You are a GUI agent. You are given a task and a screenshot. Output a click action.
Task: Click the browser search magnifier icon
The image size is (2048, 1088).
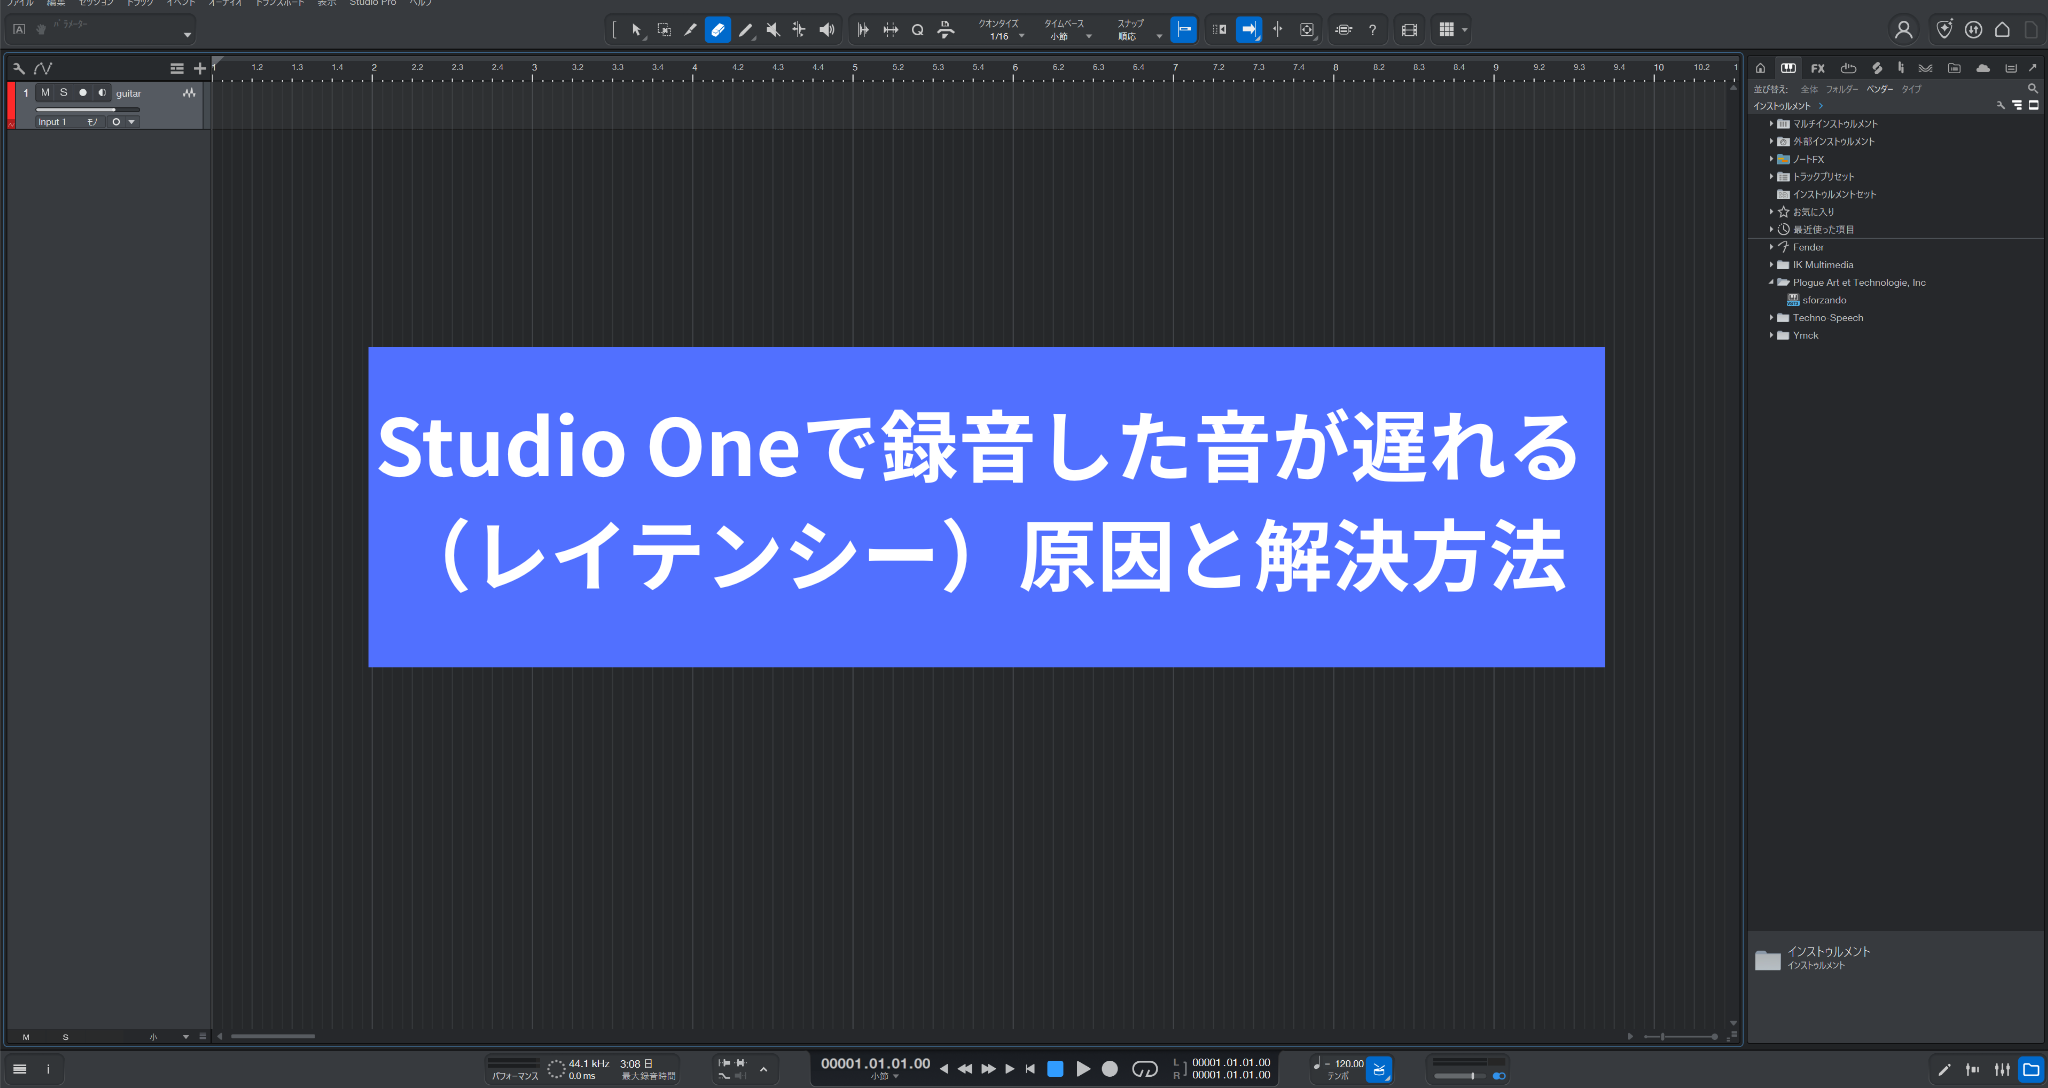[x=2033, y=89]
